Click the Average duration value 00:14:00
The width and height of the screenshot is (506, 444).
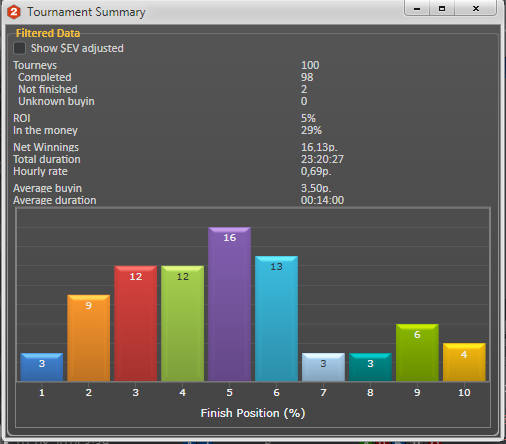[x=322, y=200]
